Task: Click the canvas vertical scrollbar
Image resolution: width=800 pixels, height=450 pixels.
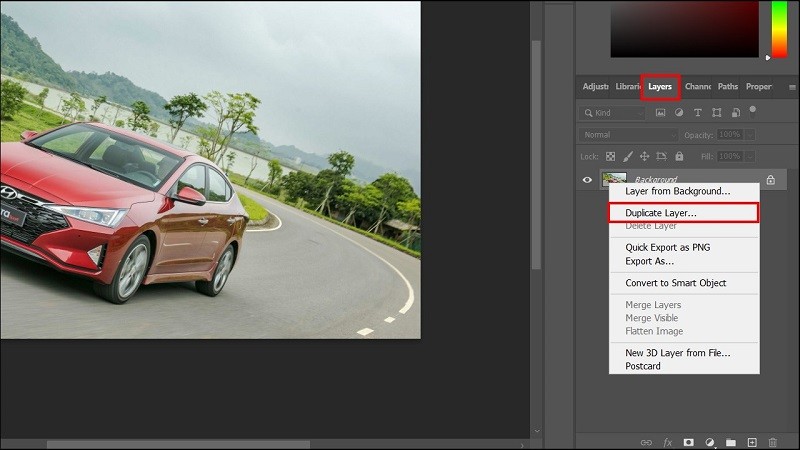Action: pos(536,154)
